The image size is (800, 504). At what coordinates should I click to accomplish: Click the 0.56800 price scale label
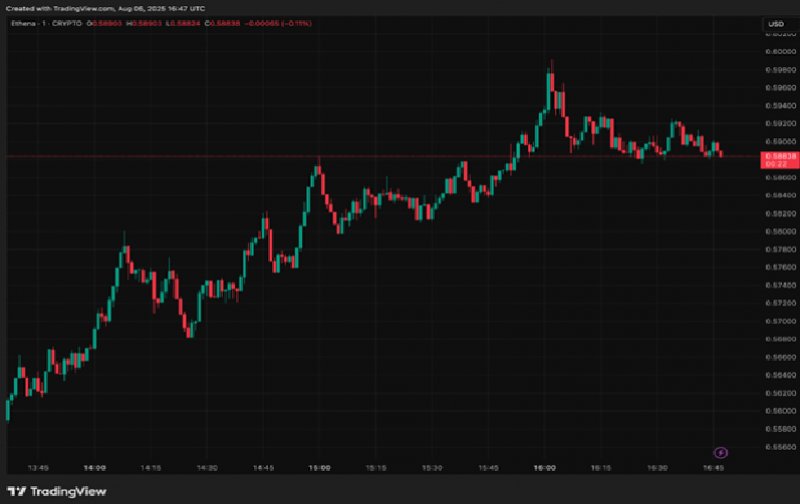781,339
